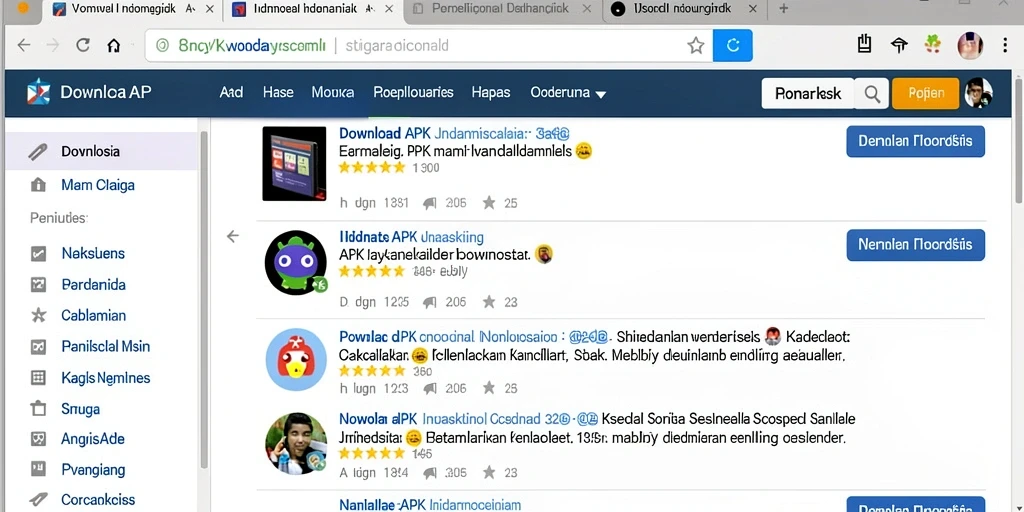Open the magnifier search icon in site header
This screenshot has height=512, width=1024.
(x=872, y=93)
